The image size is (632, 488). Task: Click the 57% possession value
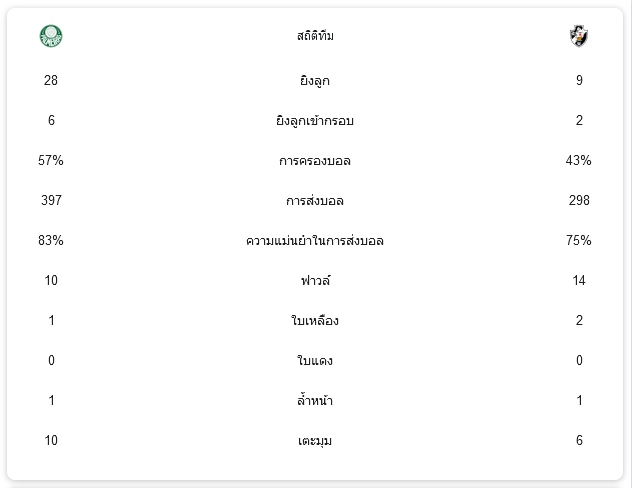[51, 160]
